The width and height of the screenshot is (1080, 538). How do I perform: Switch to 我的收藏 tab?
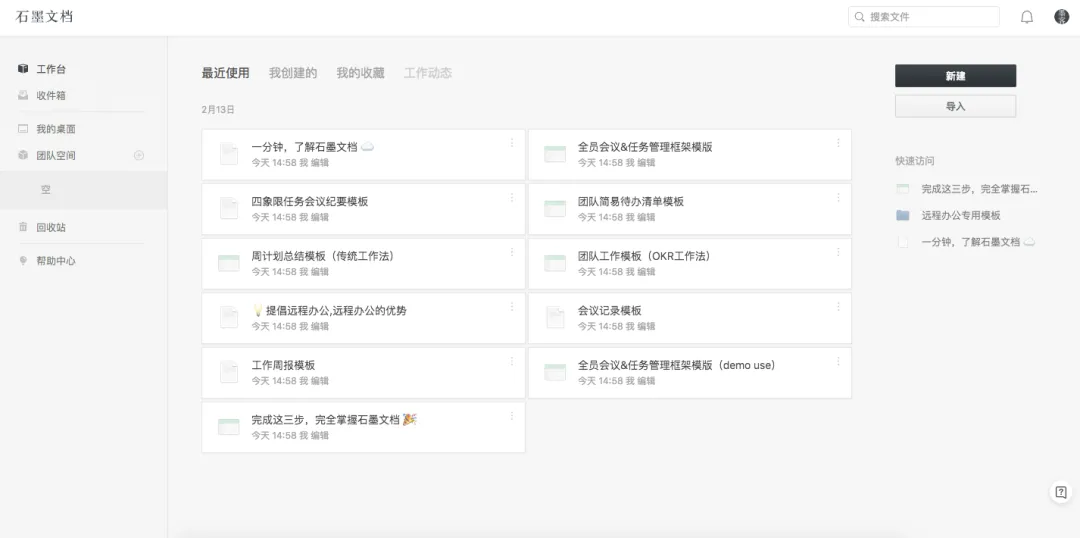[360, 73]
